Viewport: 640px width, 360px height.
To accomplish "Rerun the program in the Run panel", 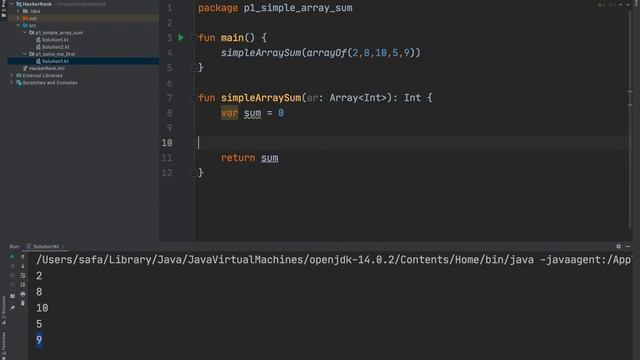I will (x=13, y=257).
